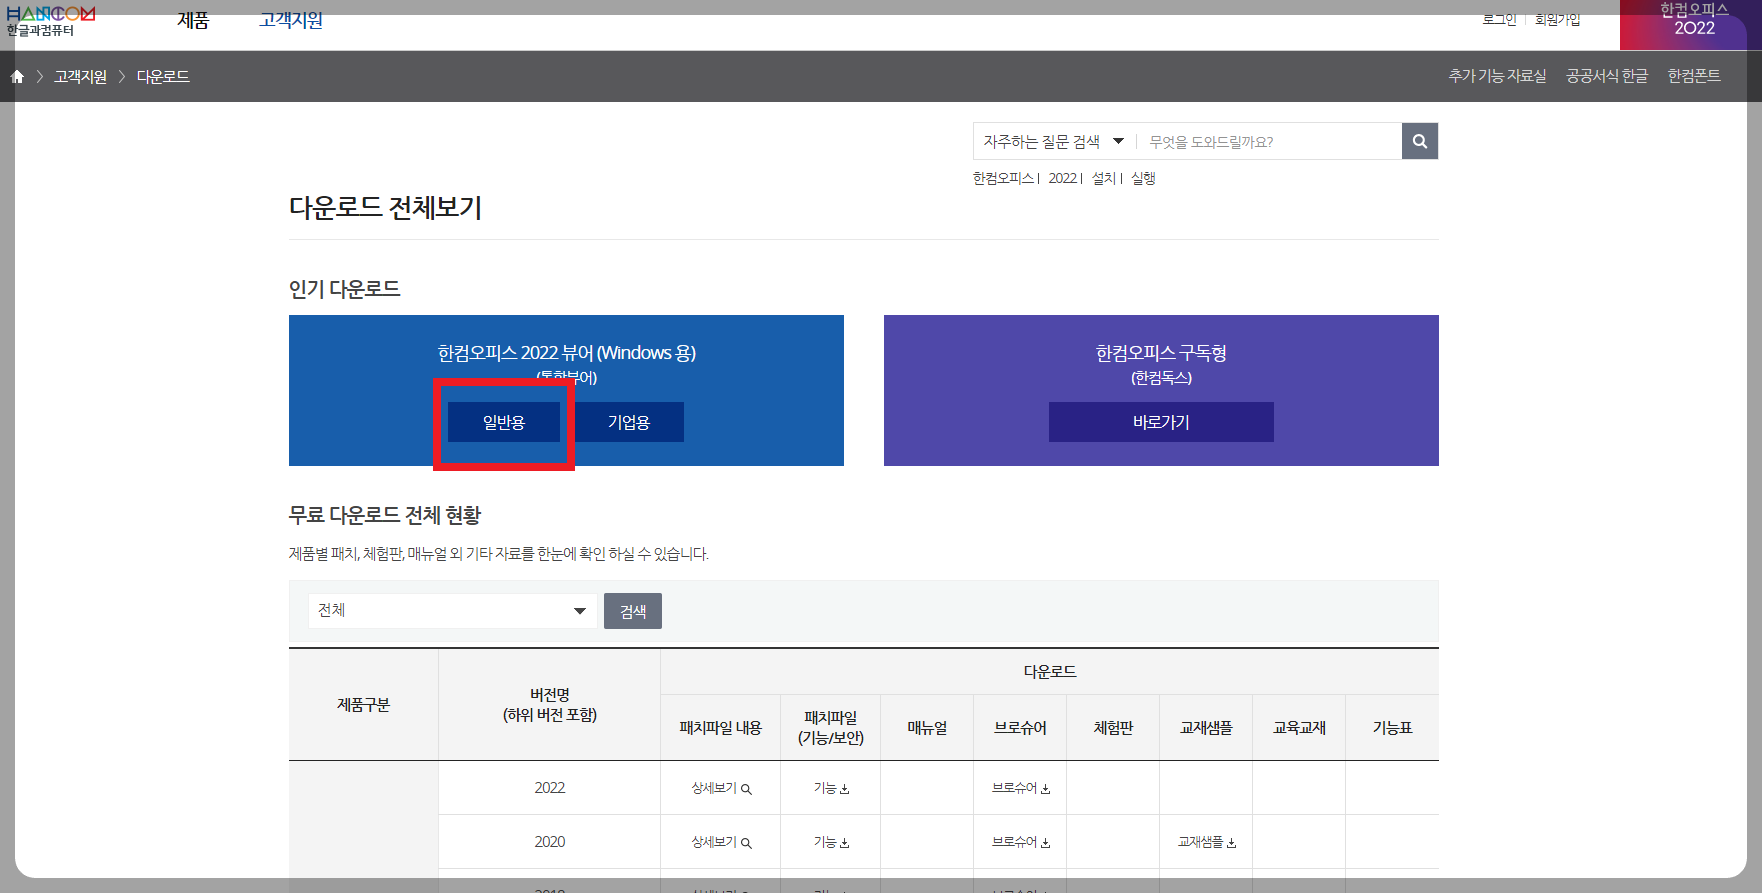The height and width of the screenshot is (893, 1762).
Task: Open 추가 기능 자료실 tab
Action: (1497, 76)
